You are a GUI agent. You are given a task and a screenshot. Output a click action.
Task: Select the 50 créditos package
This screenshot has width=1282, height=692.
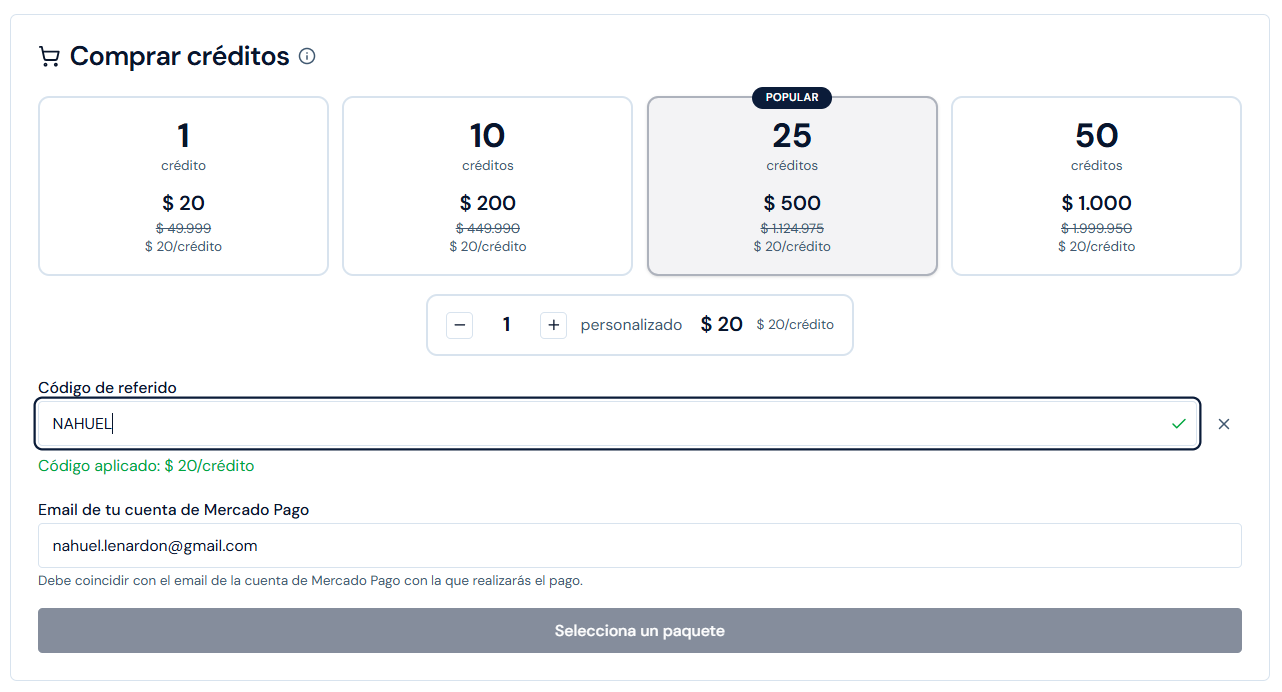[x=1096, y=185]
